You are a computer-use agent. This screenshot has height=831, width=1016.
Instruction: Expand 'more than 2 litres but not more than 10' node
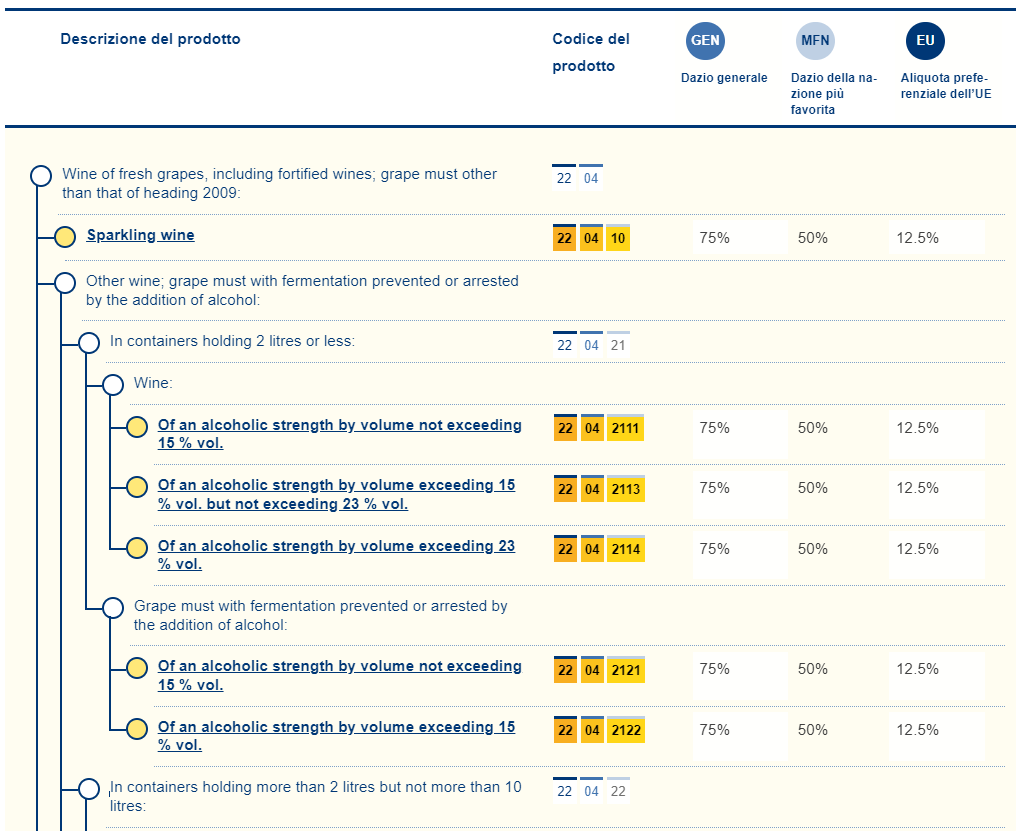tap(89, 789)
